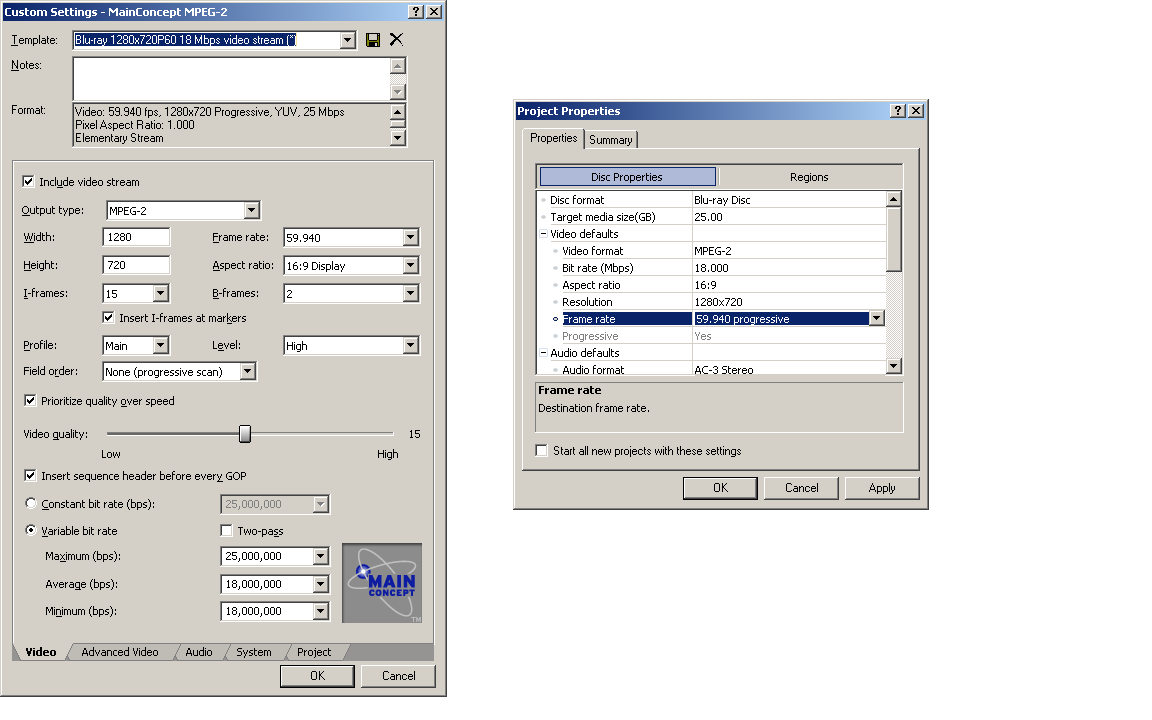Image resolution: width=1152 pixels, height=720 pixels.
Task: Open the Field order dropdown
Action: pos(247,372)
